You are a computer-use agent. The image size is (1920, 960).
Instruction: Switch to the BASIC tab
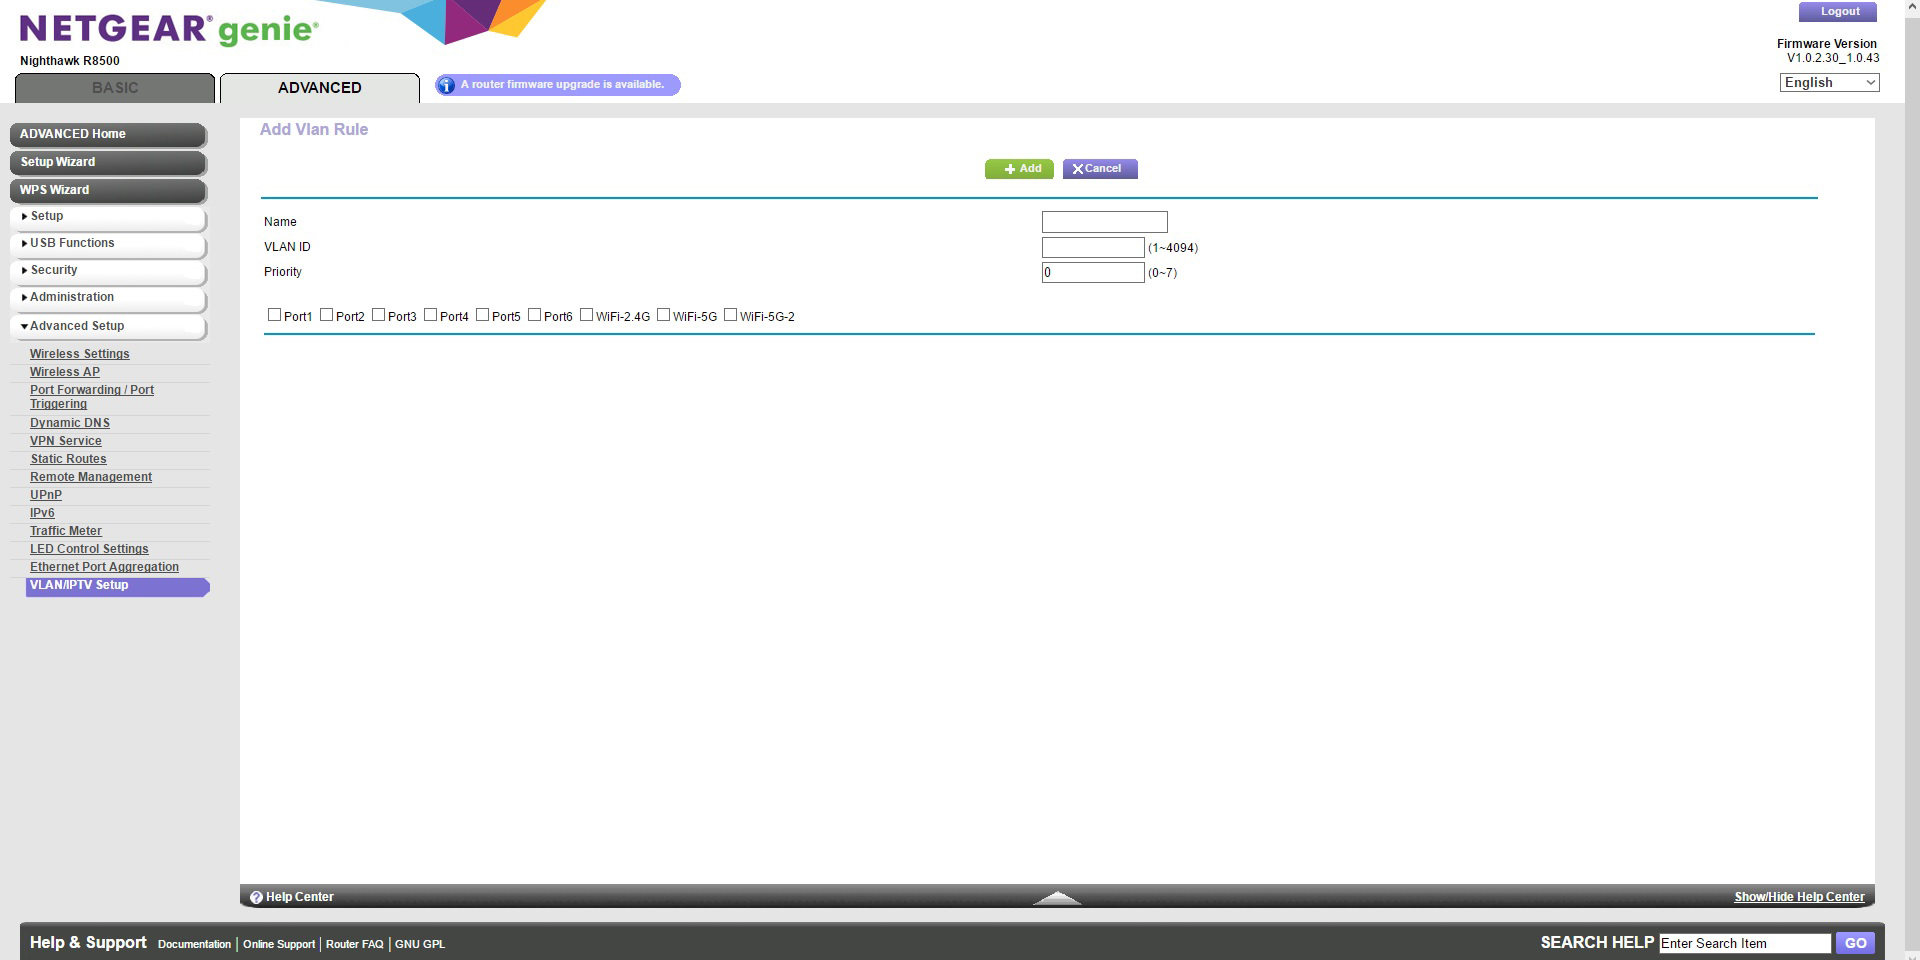pyautogui.click(x=115, y=88)
